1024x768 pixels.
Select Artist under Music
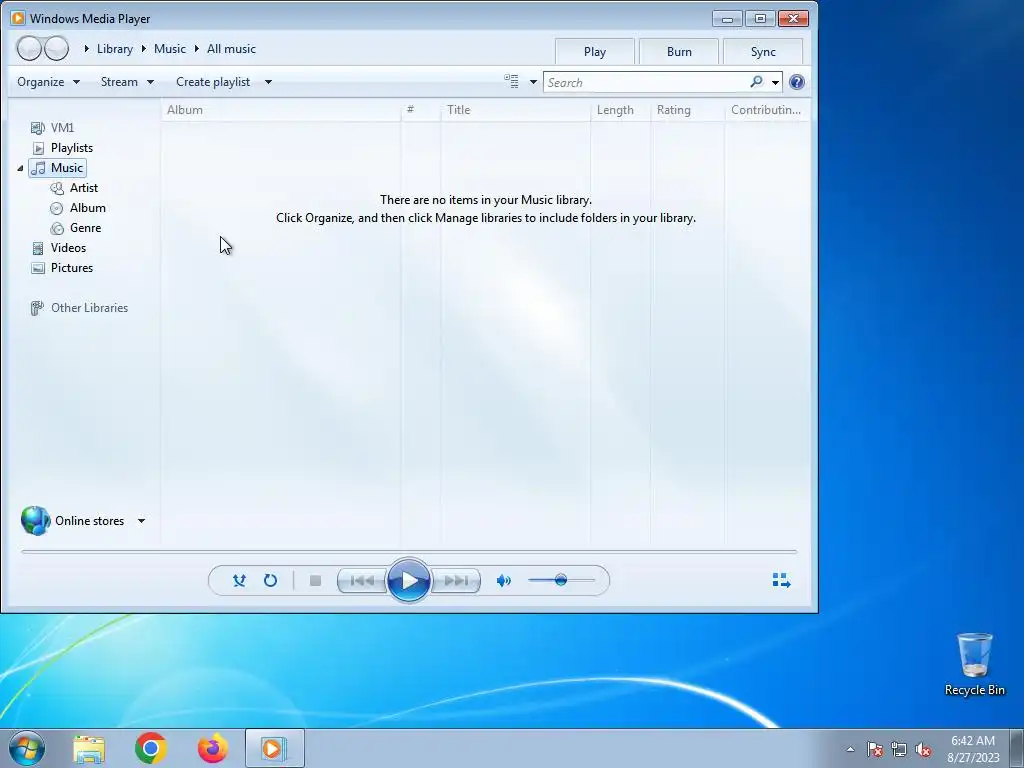74,188
